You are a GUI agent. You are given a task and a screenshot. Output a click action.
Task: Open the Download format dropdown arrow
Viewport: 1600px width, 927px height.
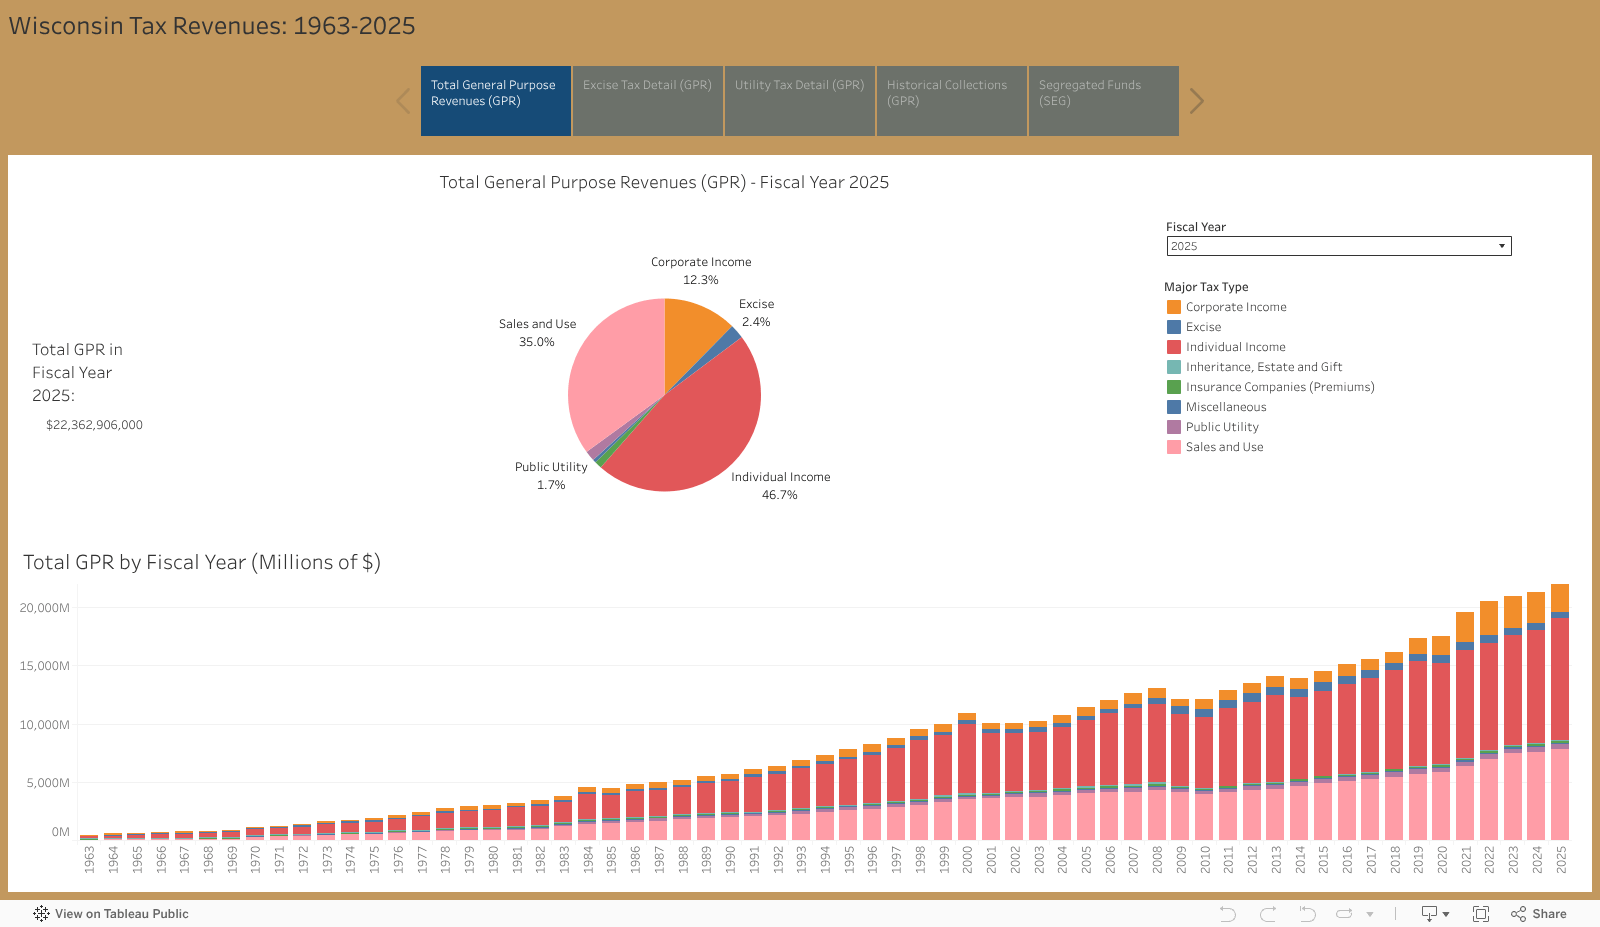click(x=1446, y=913)
